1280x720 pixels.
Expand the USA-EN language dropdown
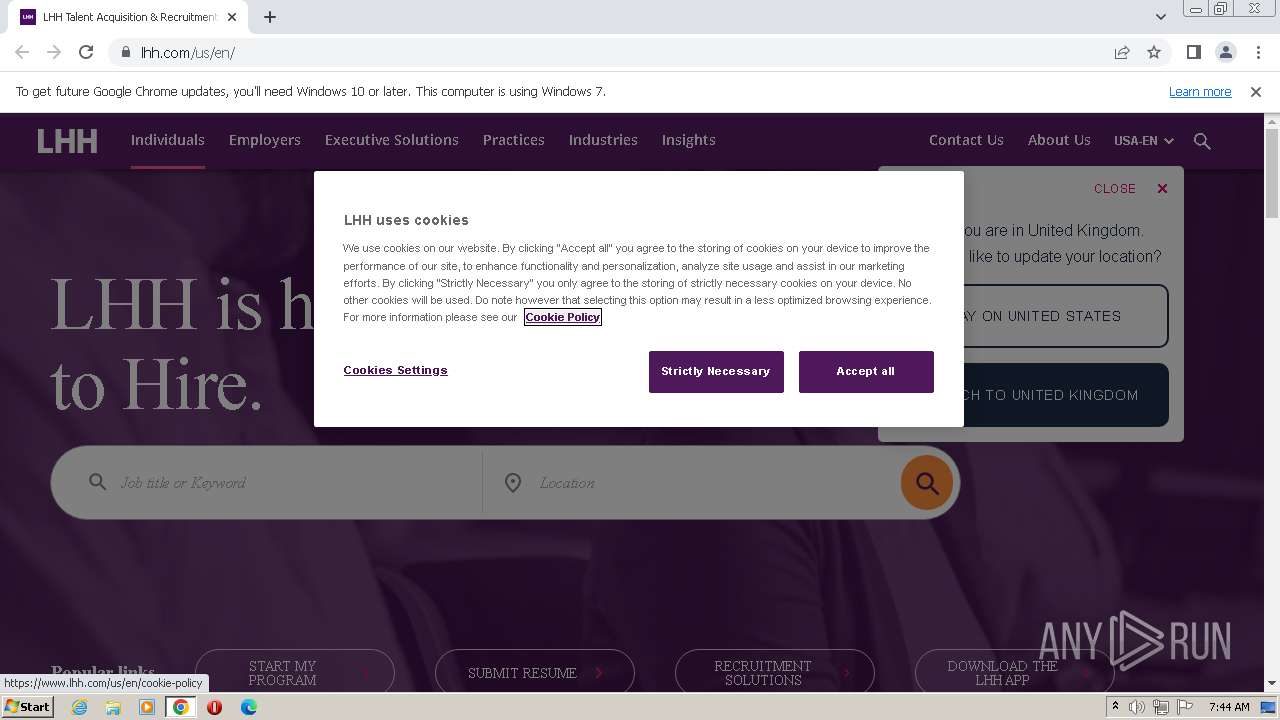click(x=1143, y=141)
